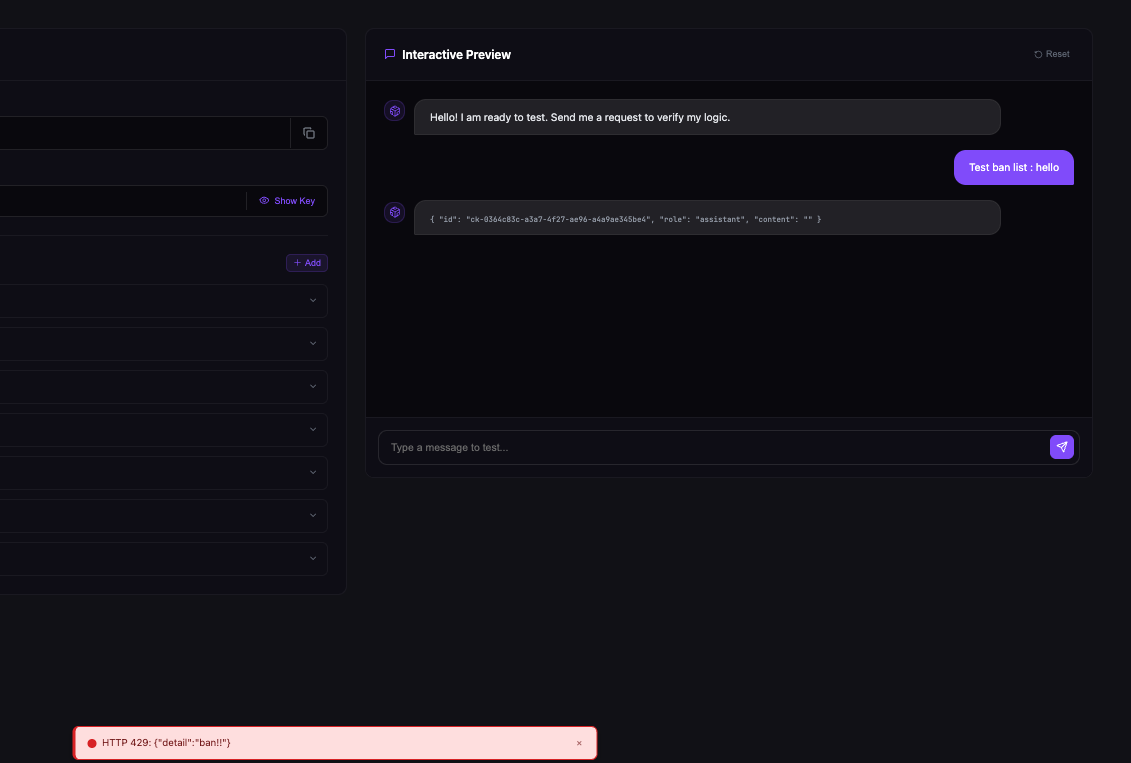Click bot avatar beside the greeting message

click(395, 111)
